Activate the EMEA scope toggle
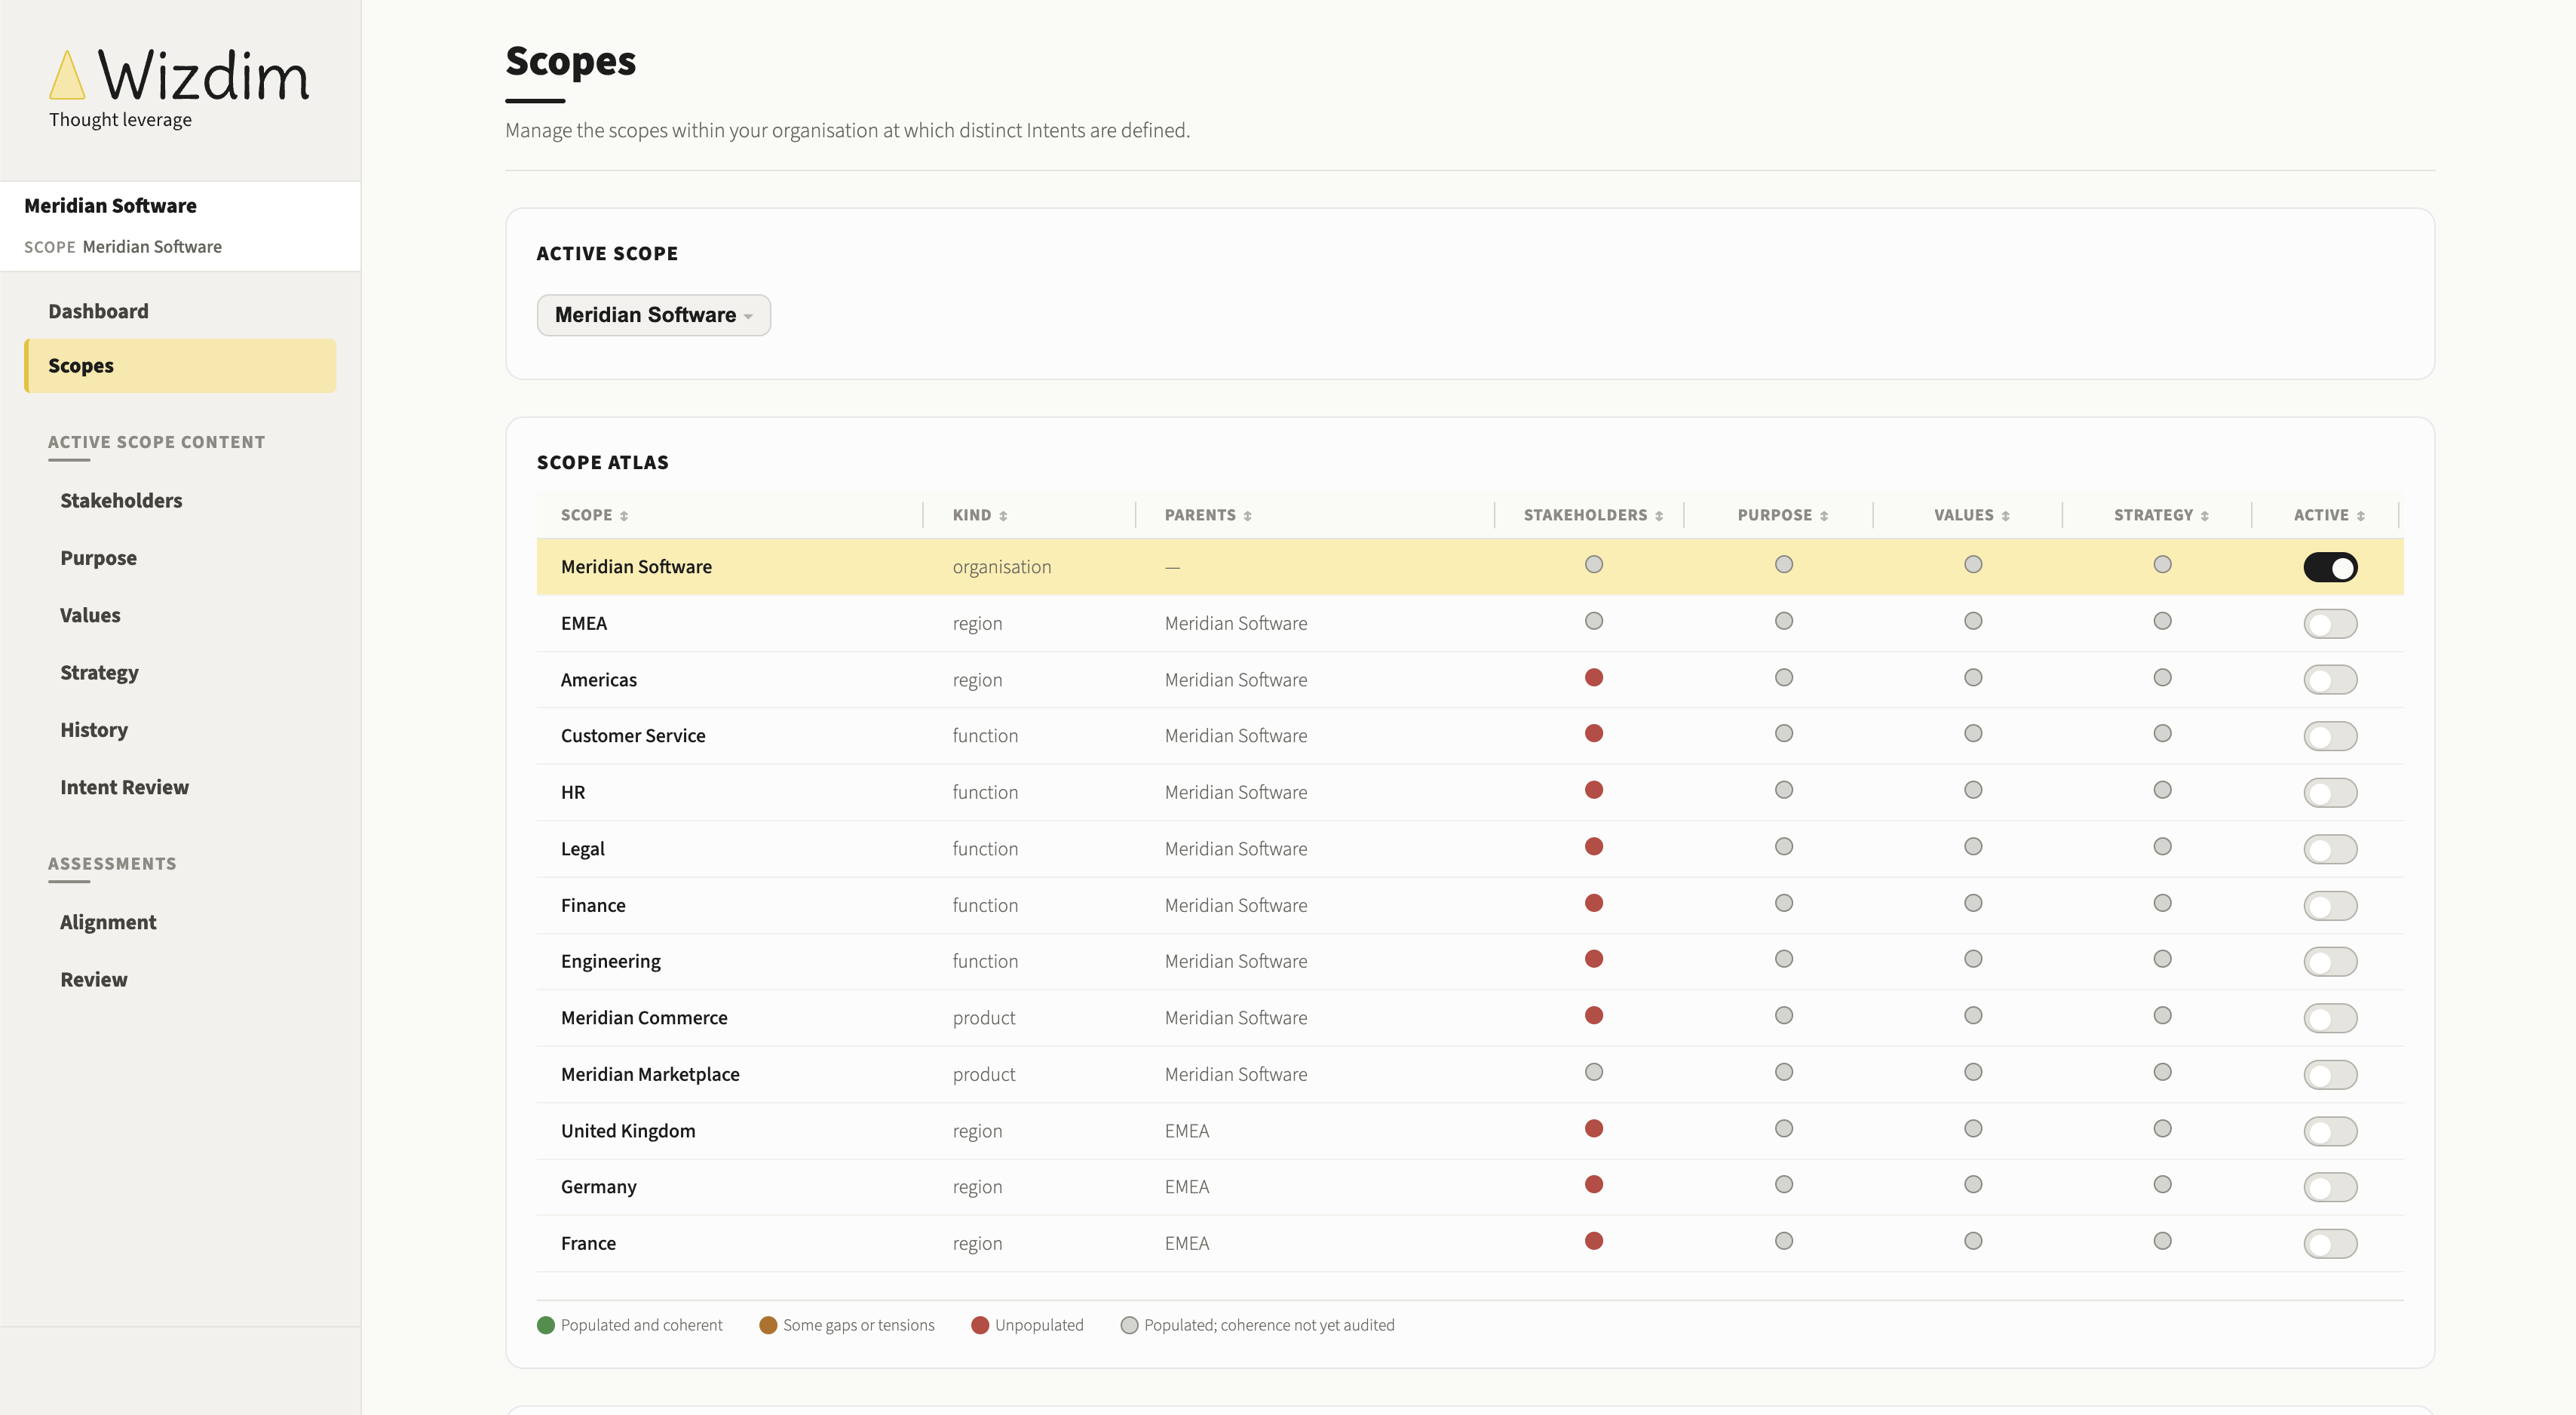 click(2330, 624)
